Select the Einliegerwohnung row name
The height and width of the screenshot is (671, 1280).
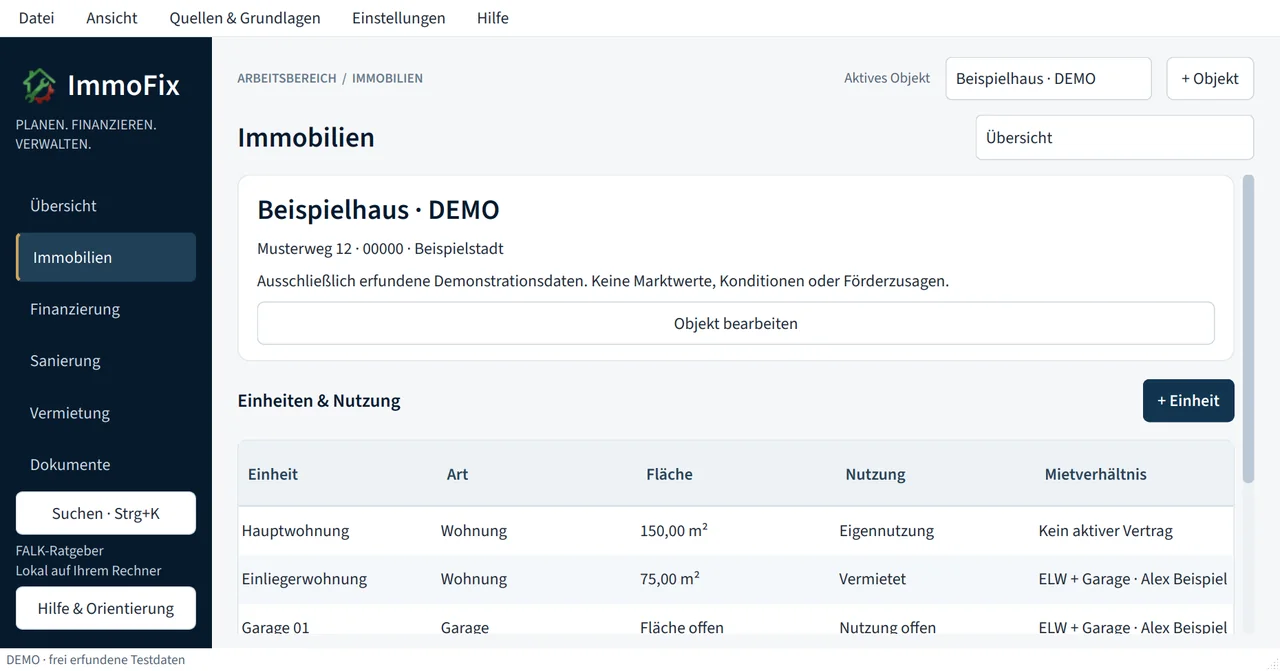(x=304, y=579)
